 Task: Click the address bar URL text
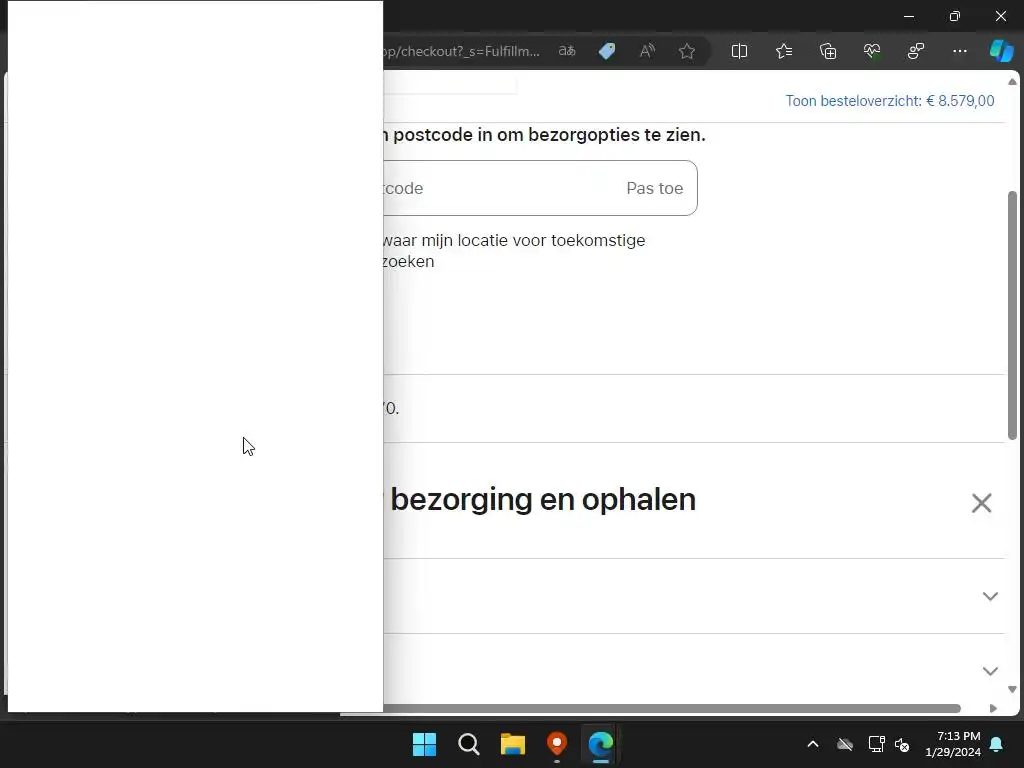coord(462,51)
